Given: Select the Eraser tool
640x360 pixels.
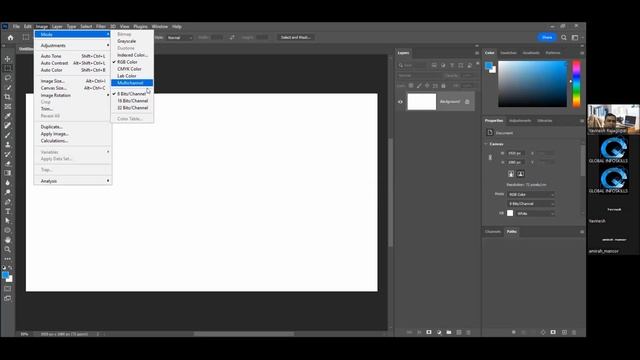Looking at the screenshot, I should pos(8,164).
